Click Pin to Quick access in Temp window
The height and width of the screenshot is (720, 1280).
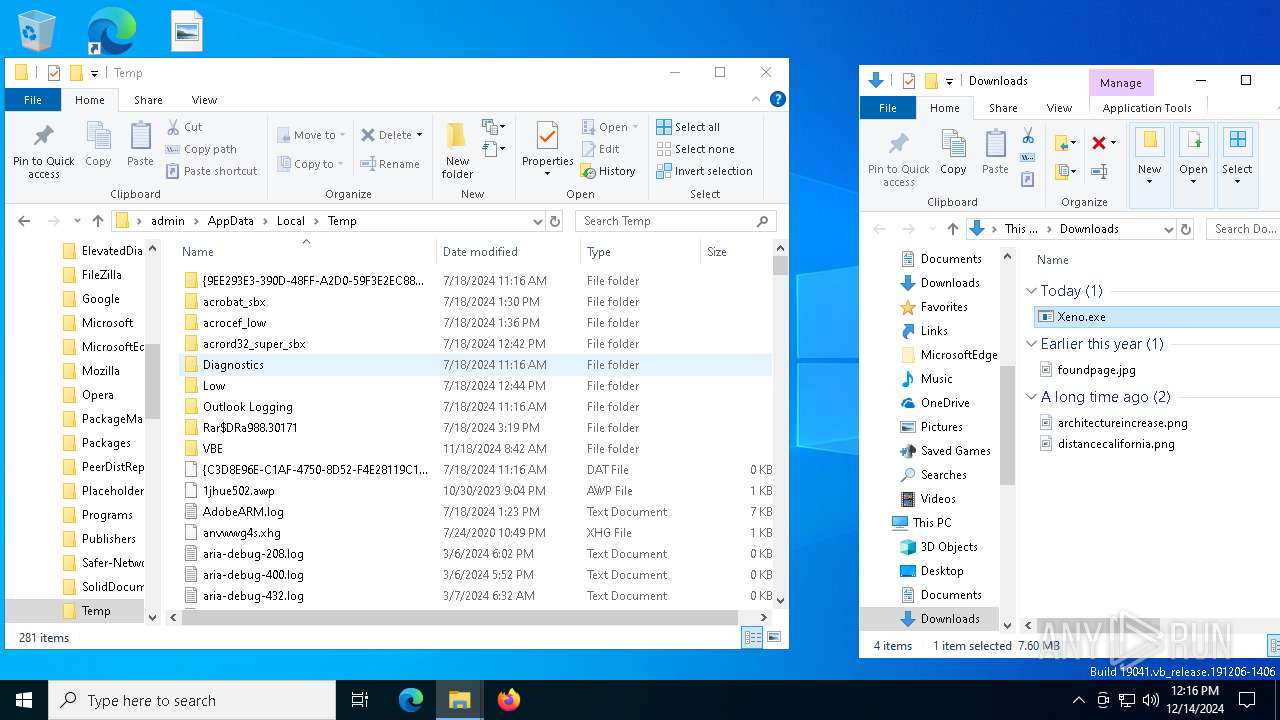[44, 151]
